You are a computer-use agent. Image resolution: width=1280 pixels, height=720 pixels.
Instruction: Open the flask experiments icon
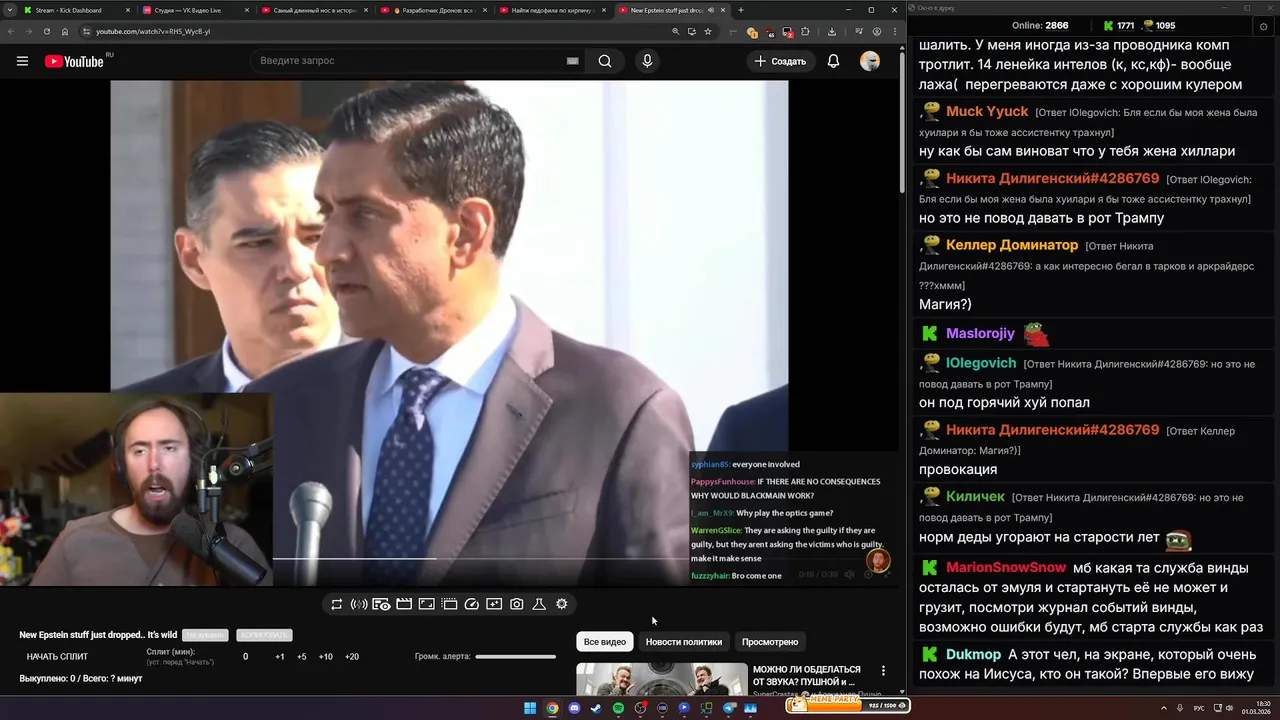tap(539, 604)
